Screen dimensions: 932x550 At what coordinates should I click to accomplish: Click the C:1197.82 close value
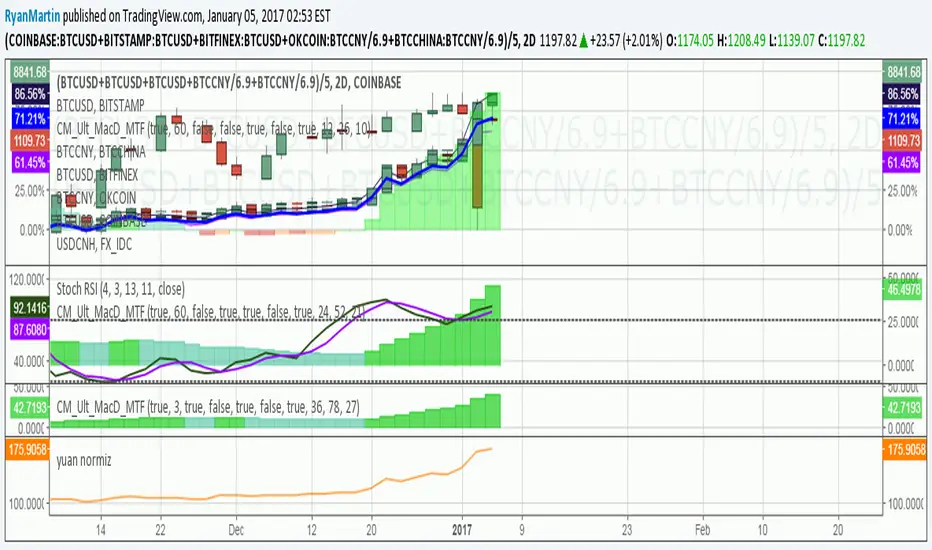click(841, 40)
